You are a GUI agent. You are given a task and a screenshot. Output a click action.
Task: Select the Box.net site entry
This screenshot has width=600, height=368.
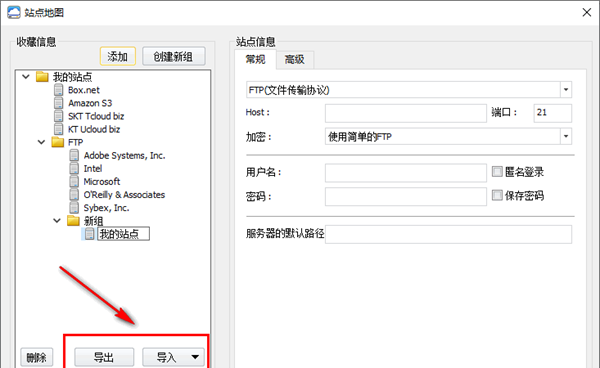coord(84,90)
